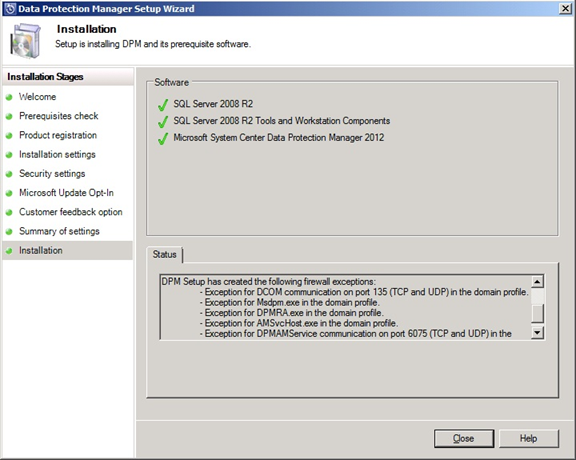Screen dimensions: 576x460
Task: Select the Customer feedback option stage
Action: click(x=71, y=212)
